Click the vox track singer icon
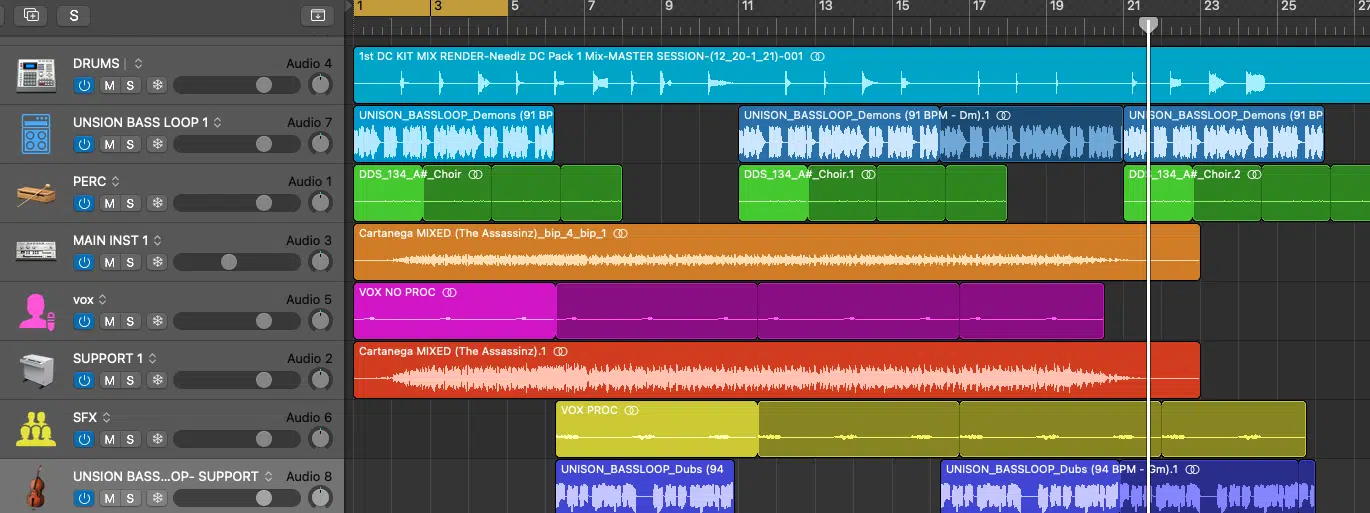 (35, 311)
